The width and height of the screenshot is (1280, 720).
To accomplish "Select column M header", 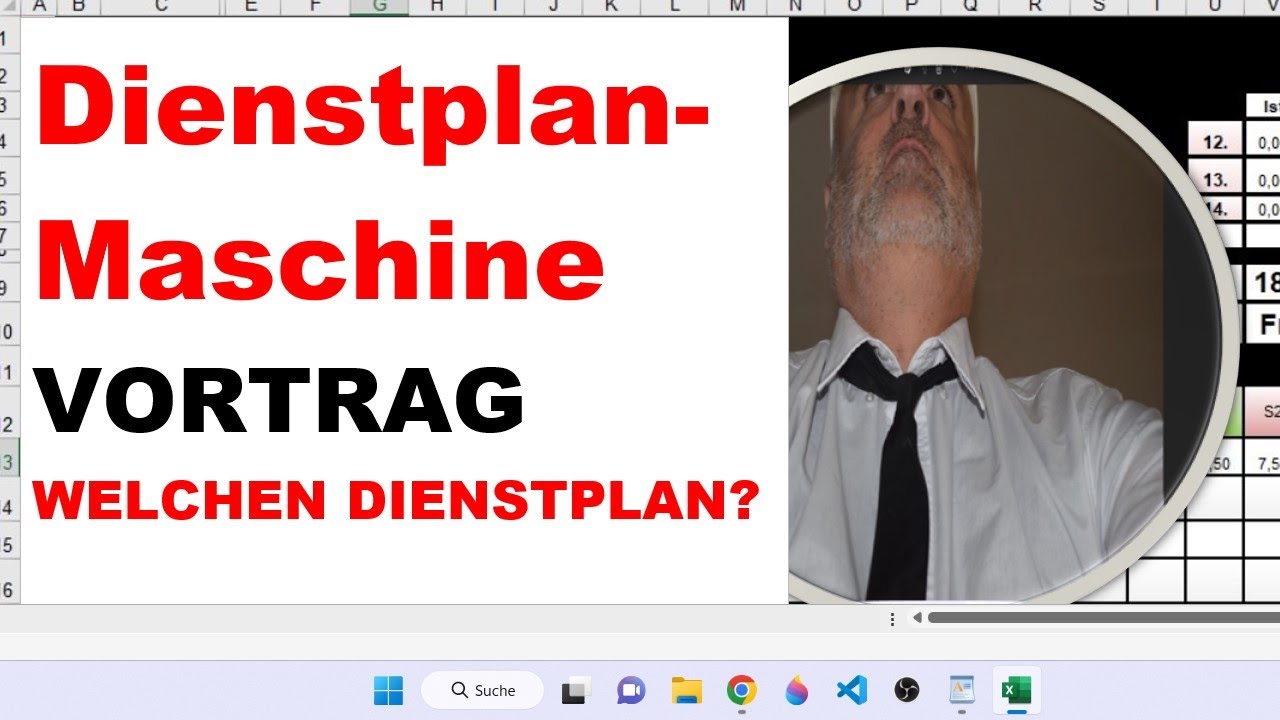I will click(x=737, y=7).
